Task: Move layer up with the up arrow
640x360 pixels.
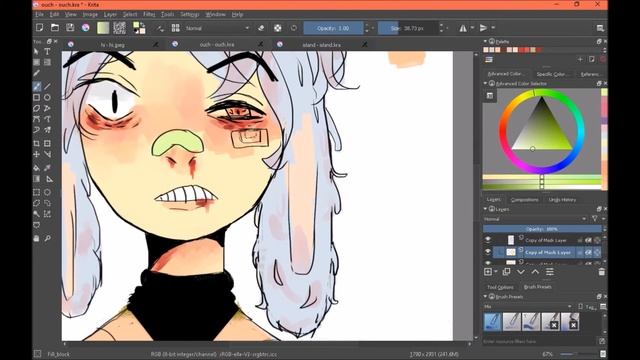Action: coord(535,272)
